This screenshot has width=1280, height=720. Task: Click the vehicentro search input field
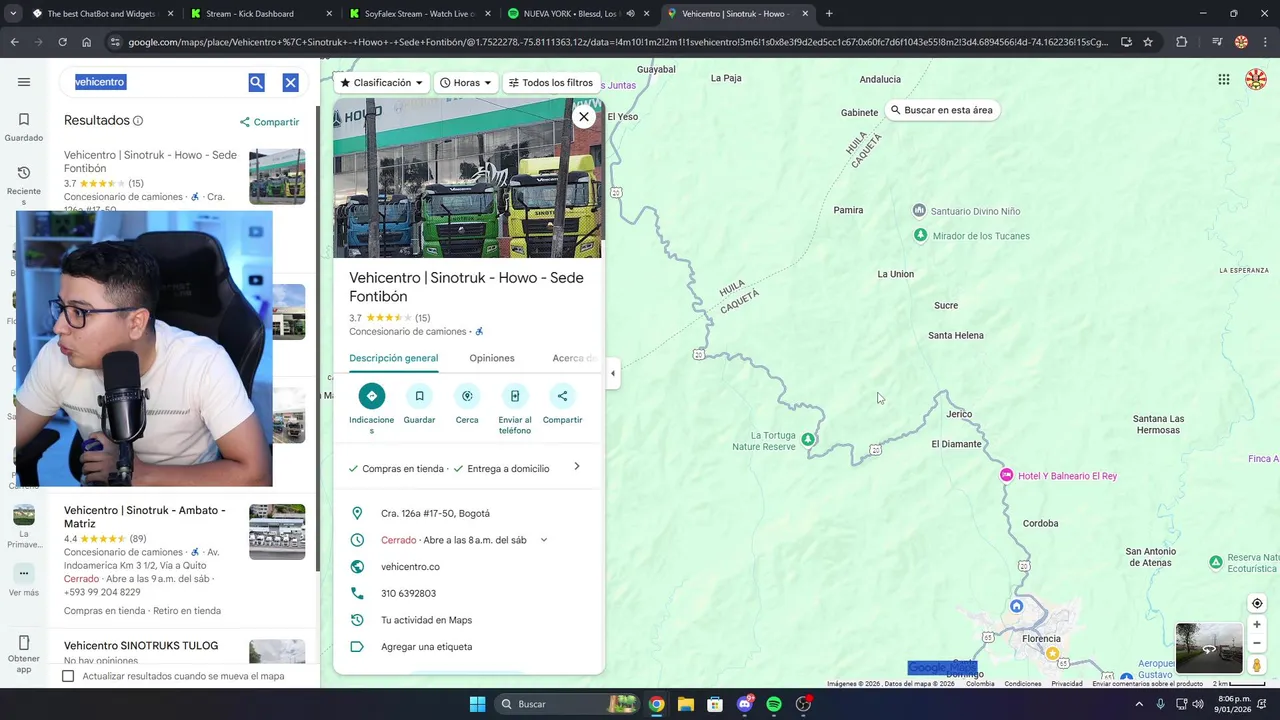pyautogui.click(x=155, y=82)
